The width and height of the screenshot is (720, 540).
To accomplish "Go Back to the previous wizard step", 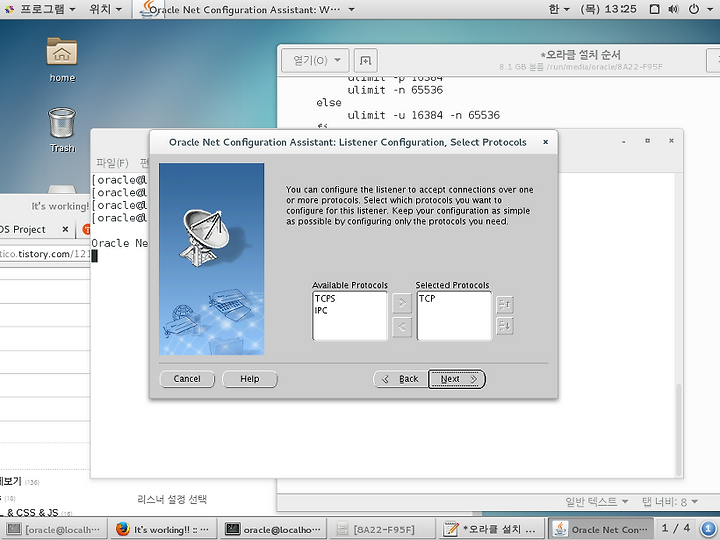I will click(401, 379).
